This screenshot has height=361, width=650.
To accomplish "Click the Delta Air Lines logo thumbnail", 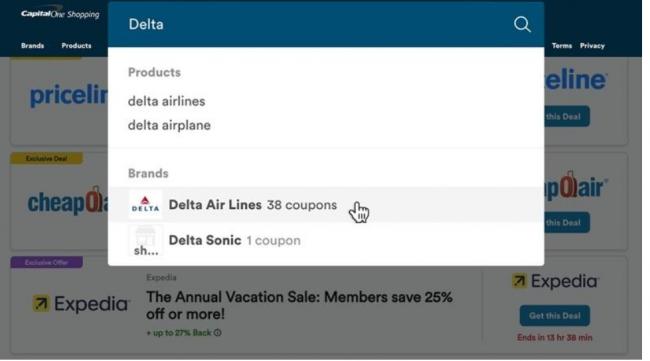I will (145, 205).
